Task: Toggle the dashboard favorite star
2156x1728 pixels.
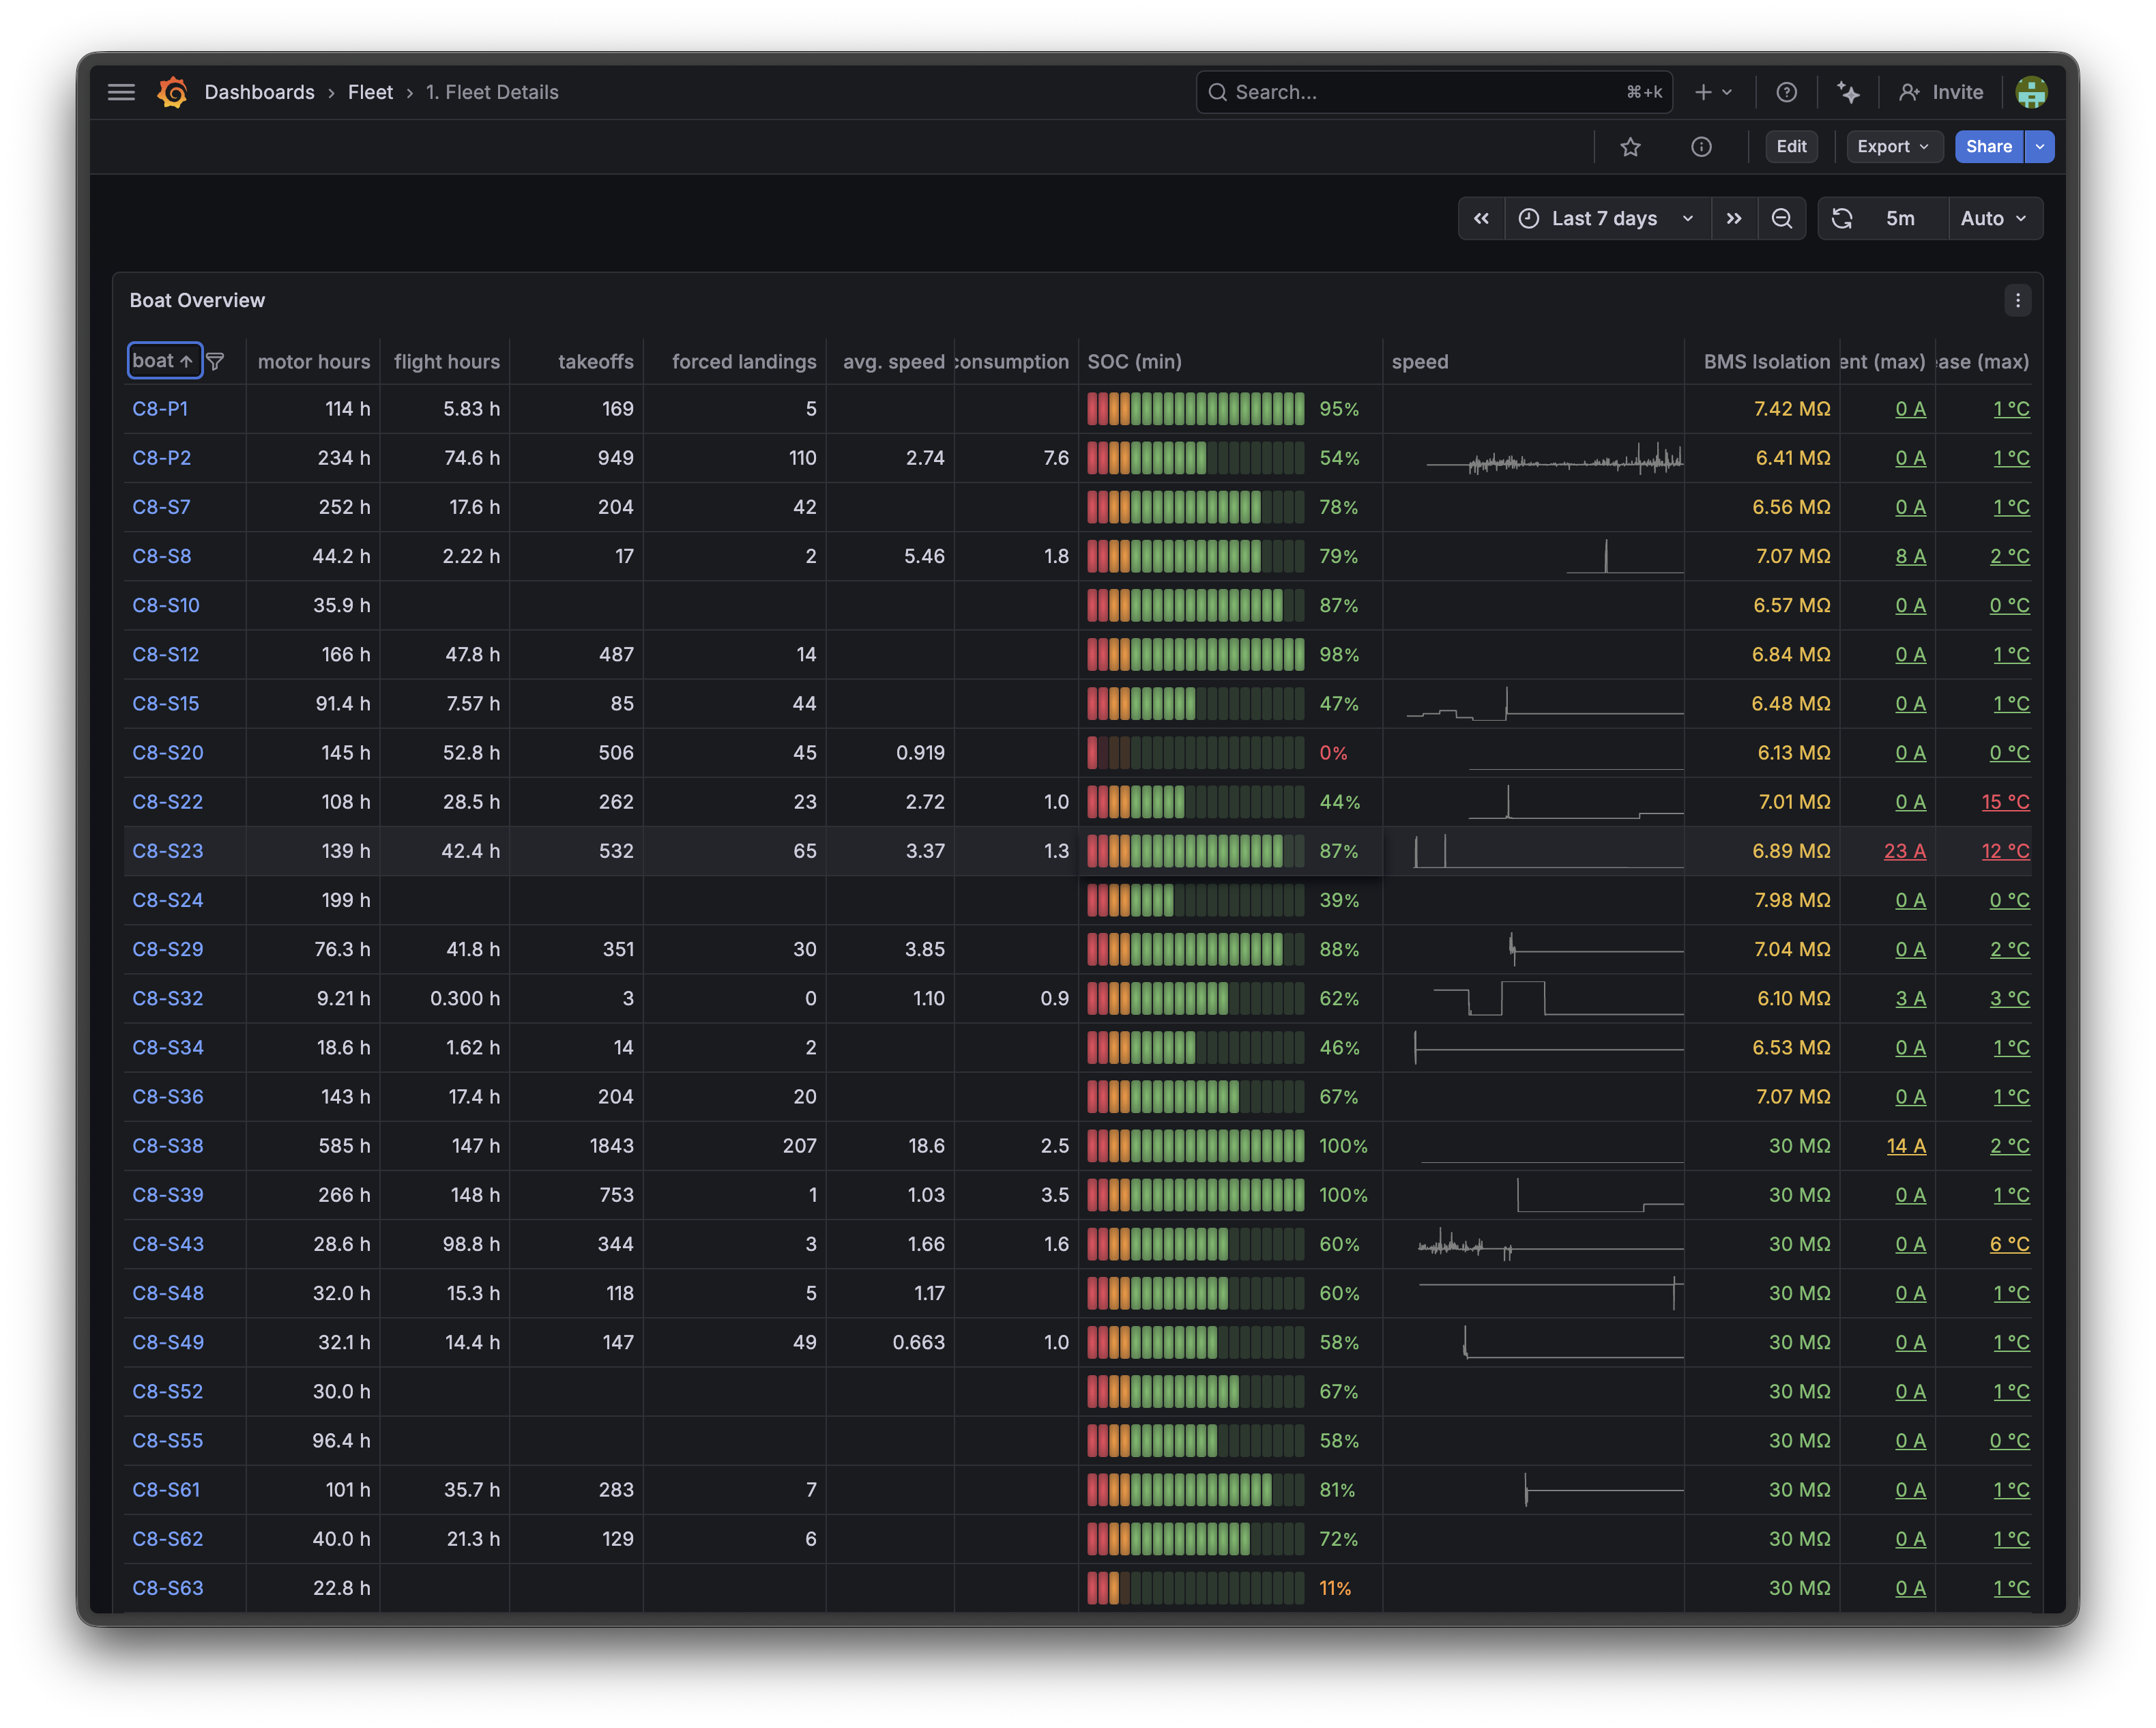Action: point(1630,147)
